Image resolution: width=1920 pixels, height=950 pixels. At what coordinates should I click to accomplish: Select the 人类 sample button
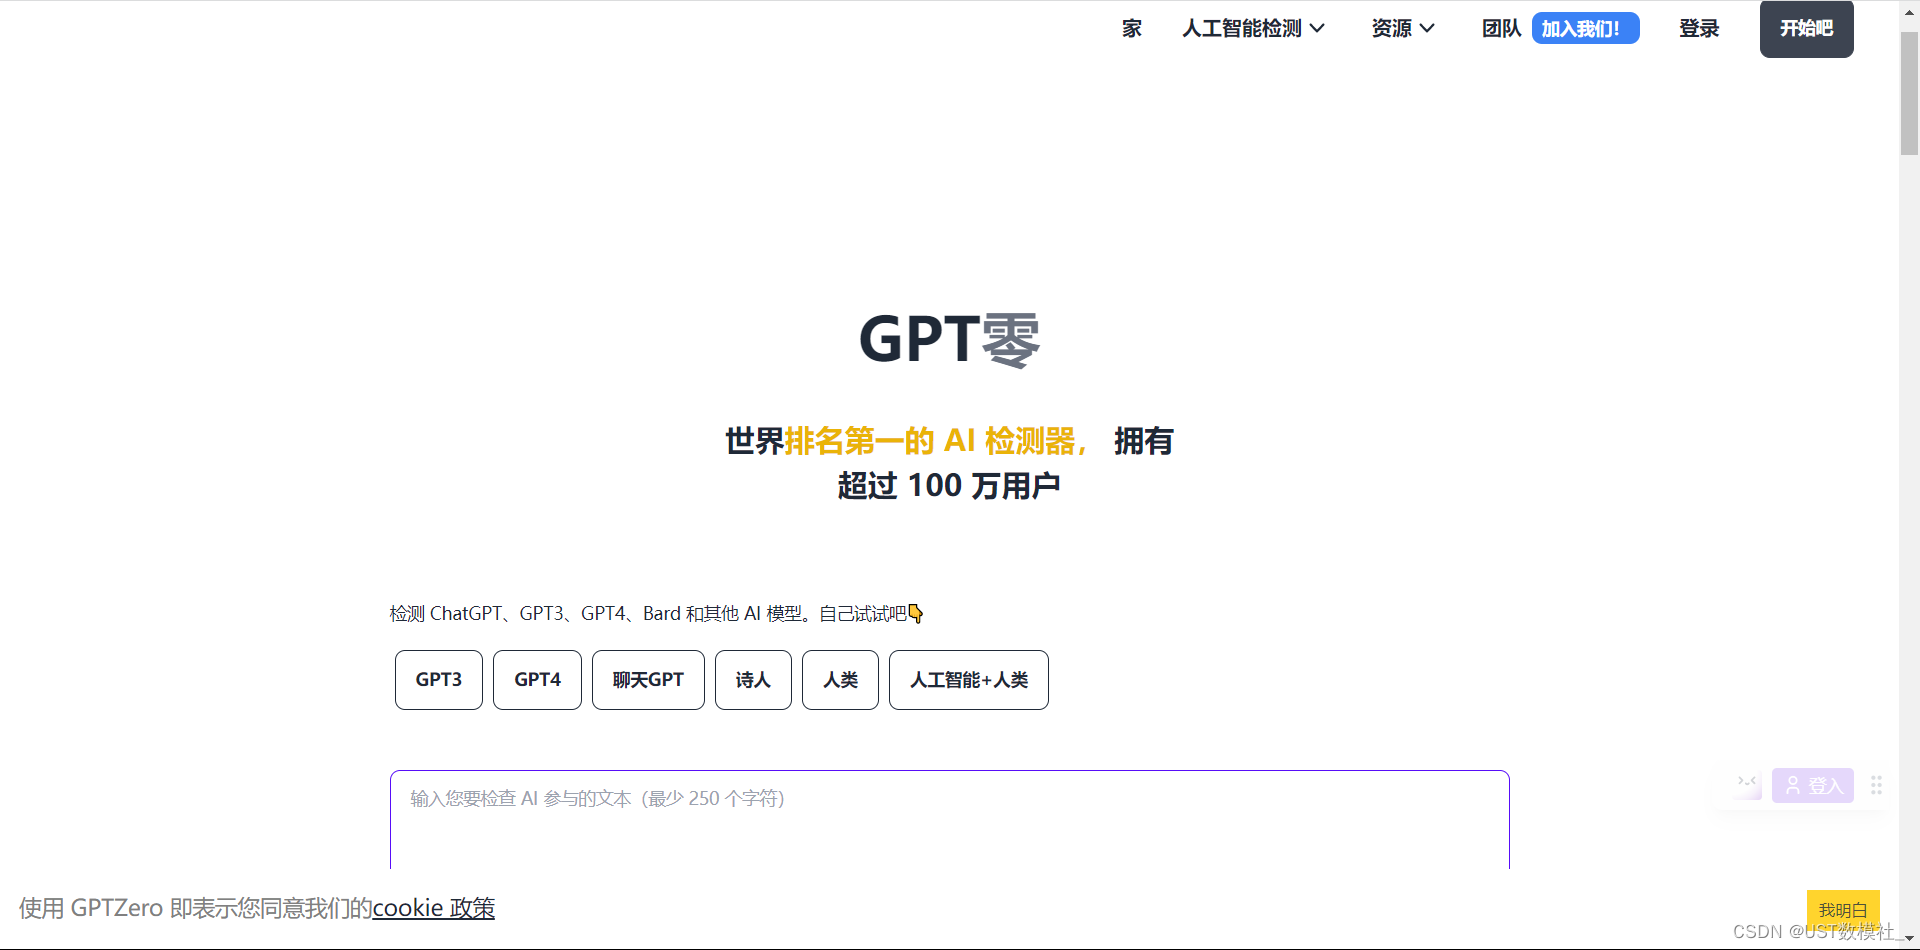click(840, 680)
